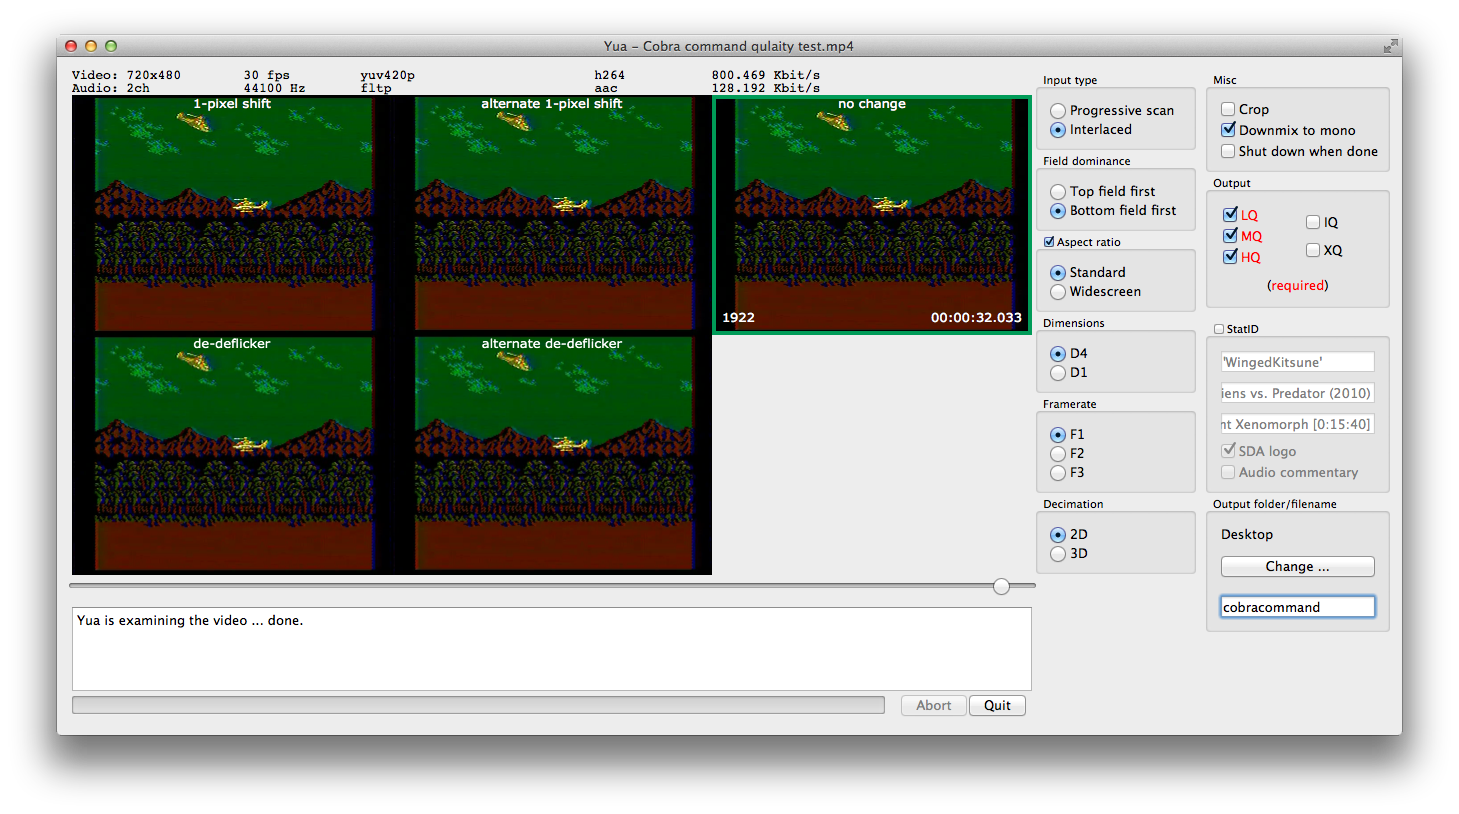Enable the XQ output checkbox

pyautogui.click(x=1313, y=250)
